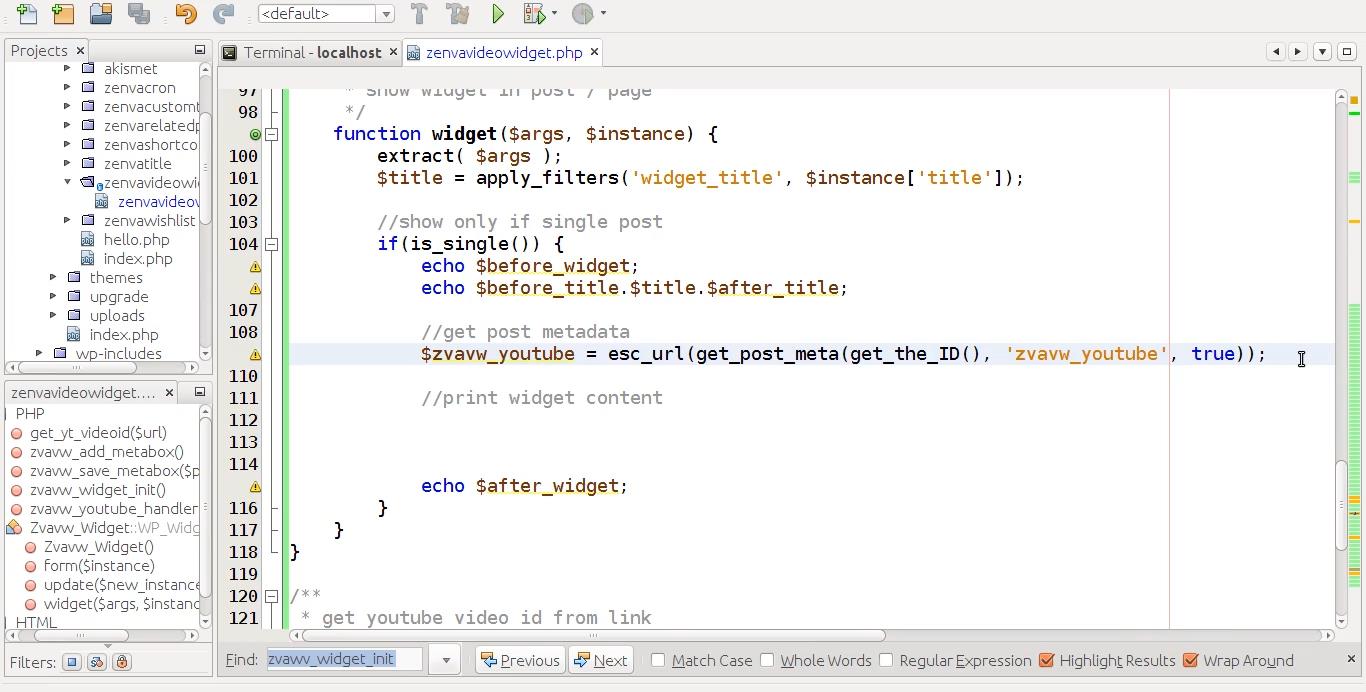The image size is (1366, 692).
Task: Collapse if(is_single()) fold on line 104
Action: (271, 244)
